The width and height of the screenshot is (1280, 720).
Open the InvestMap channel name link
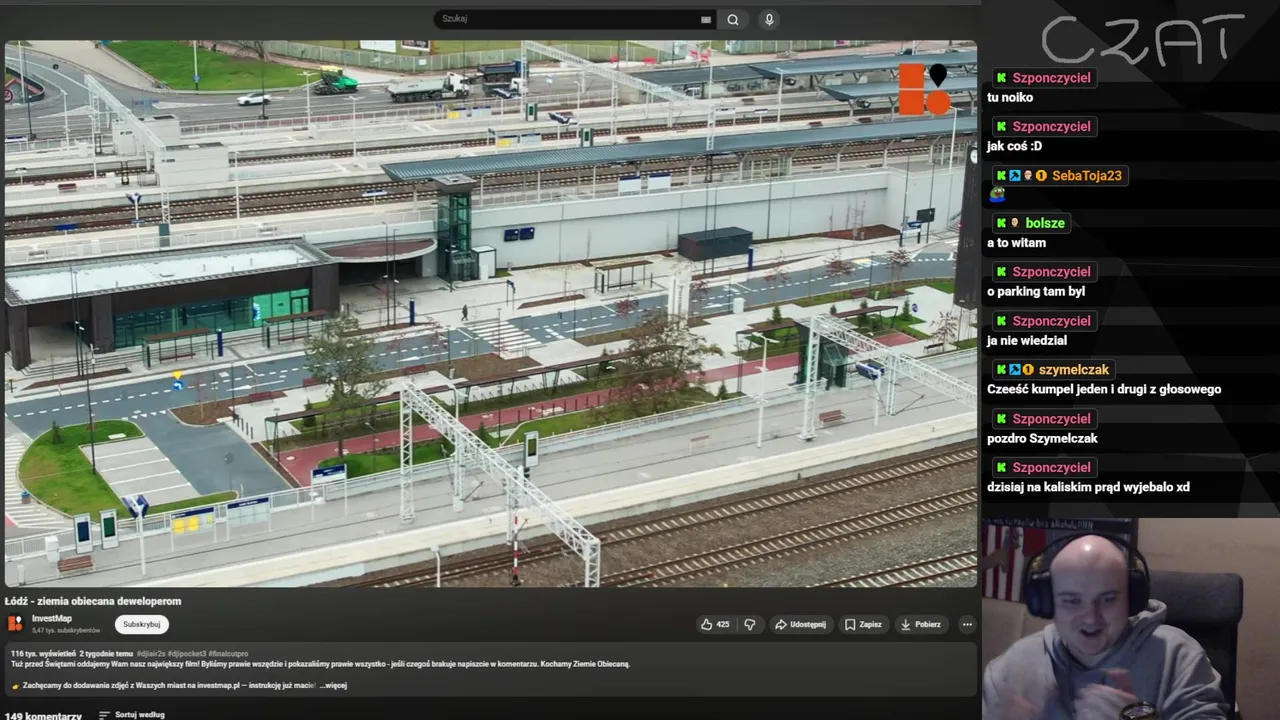52,619
